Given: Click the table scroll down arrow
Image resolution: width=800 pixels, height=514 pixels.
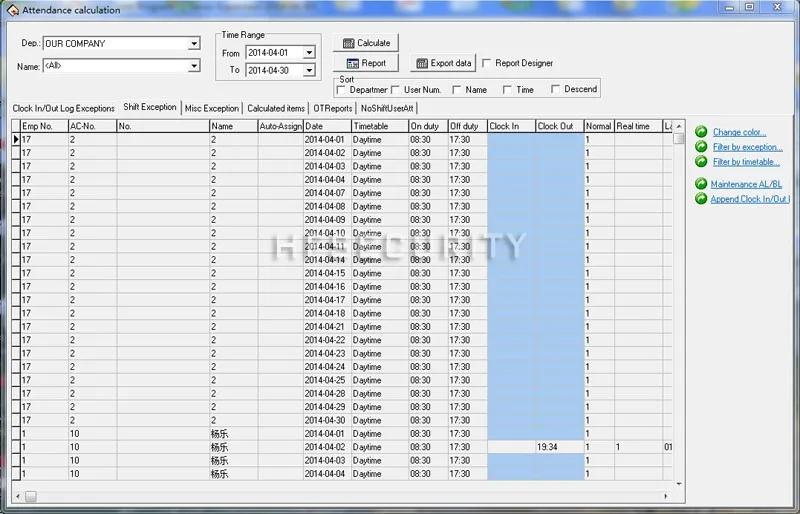Looking at the screenshot, I should 679,484.
